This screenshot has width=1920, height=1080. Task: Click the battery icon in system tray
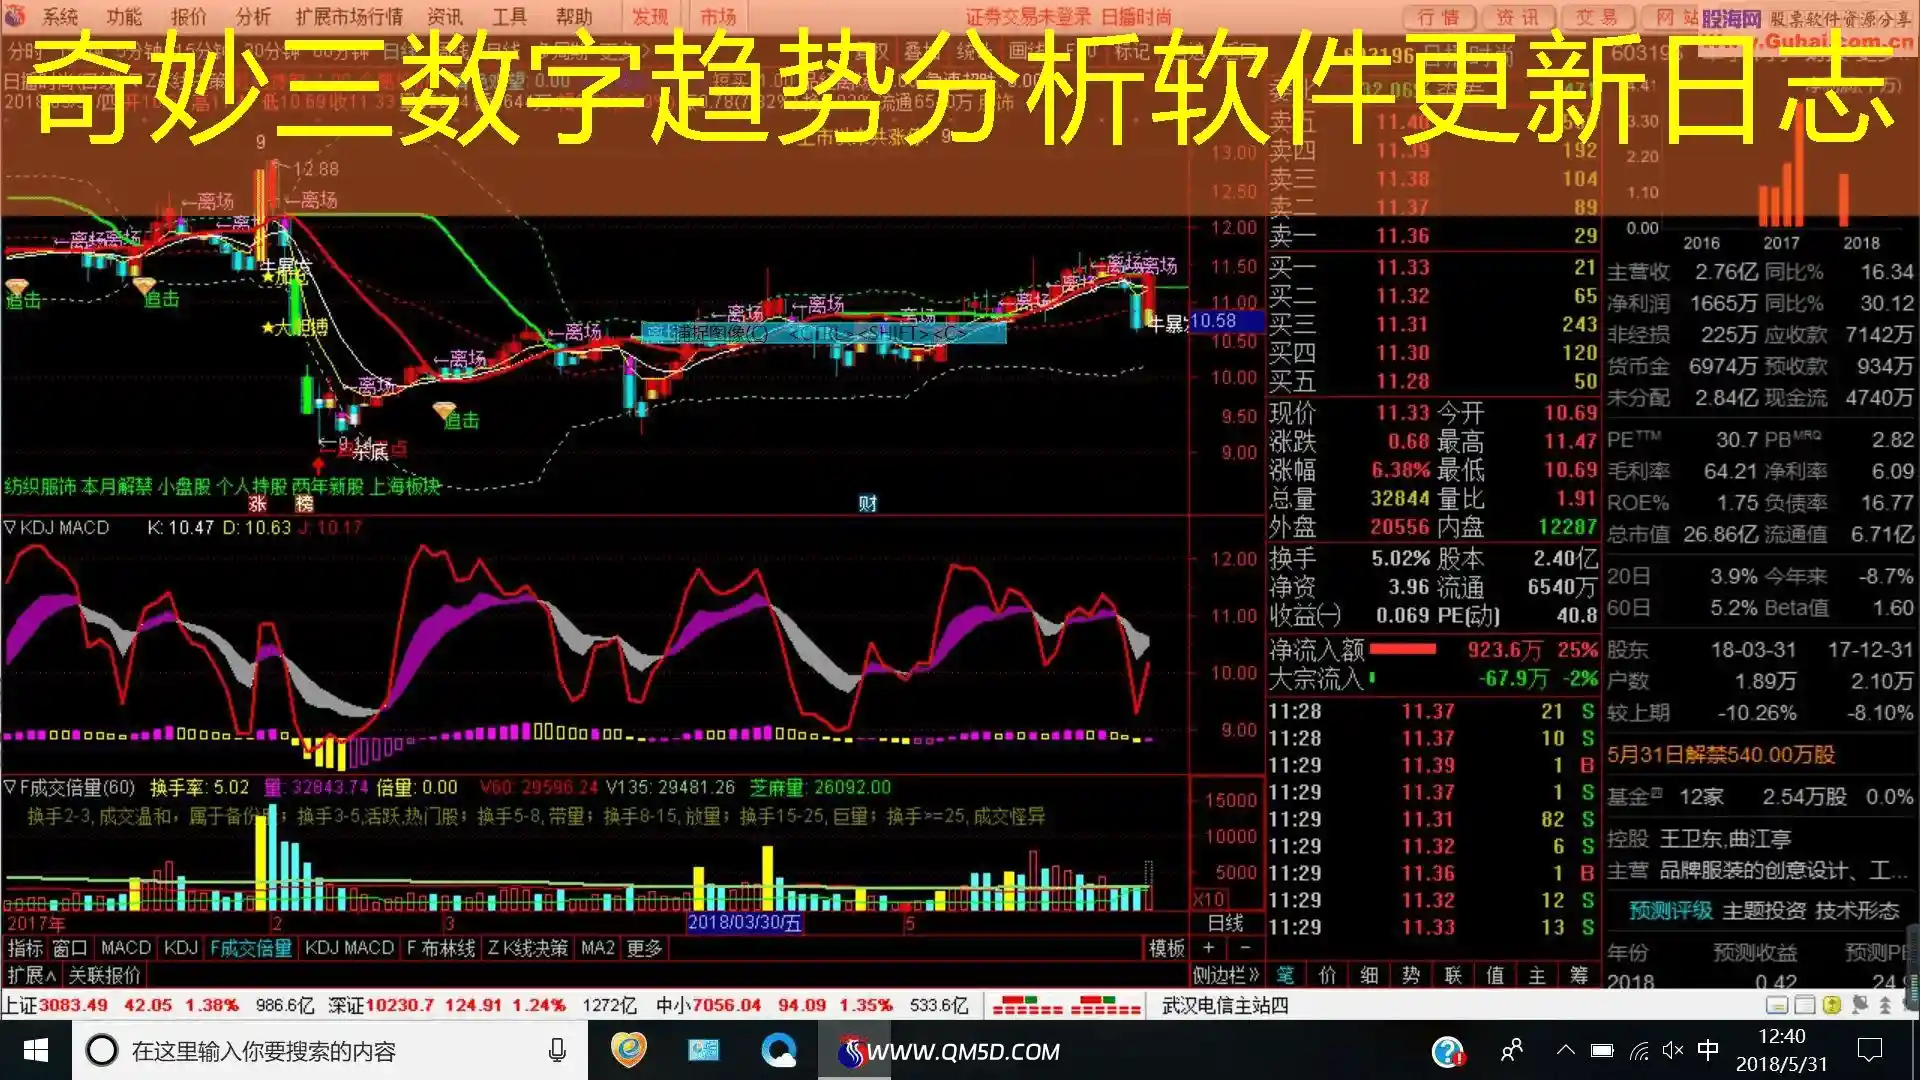pyautogui.click(x=1602, y=1050)
